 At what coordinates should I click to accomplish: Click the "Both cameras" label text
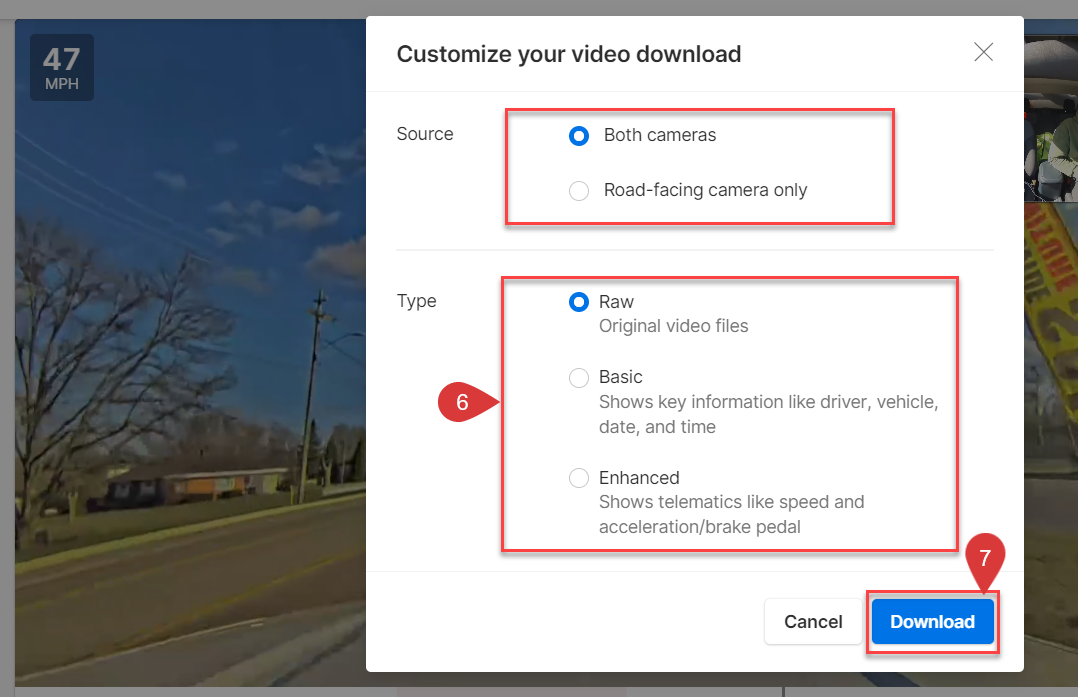coord(660,136)
